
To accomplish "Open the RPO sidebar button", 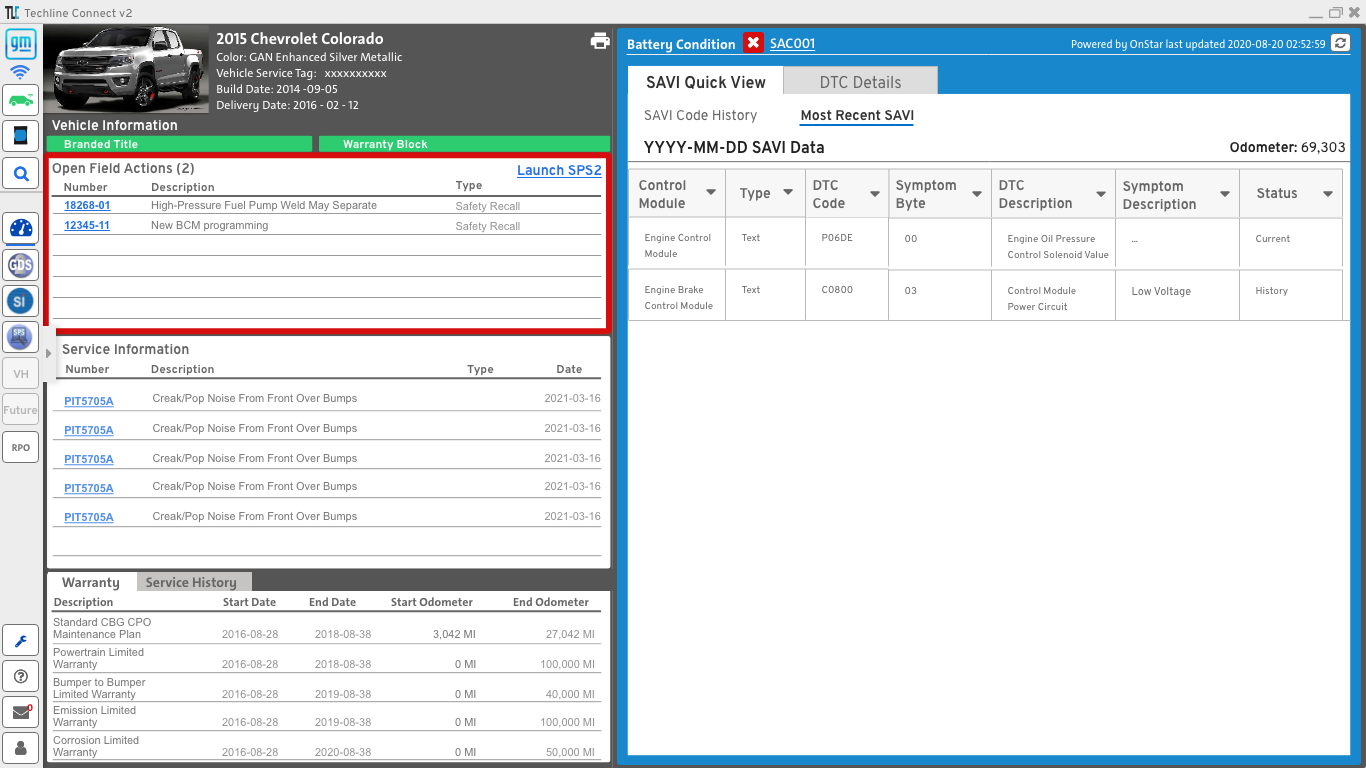I will click(21, 447).
